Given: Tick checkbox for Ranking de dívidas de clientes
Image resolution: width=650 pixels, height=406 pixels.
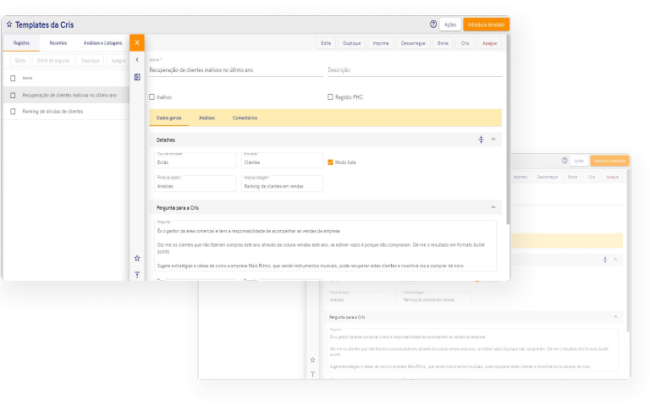Looking at the screenshot, I should (13, 111).
